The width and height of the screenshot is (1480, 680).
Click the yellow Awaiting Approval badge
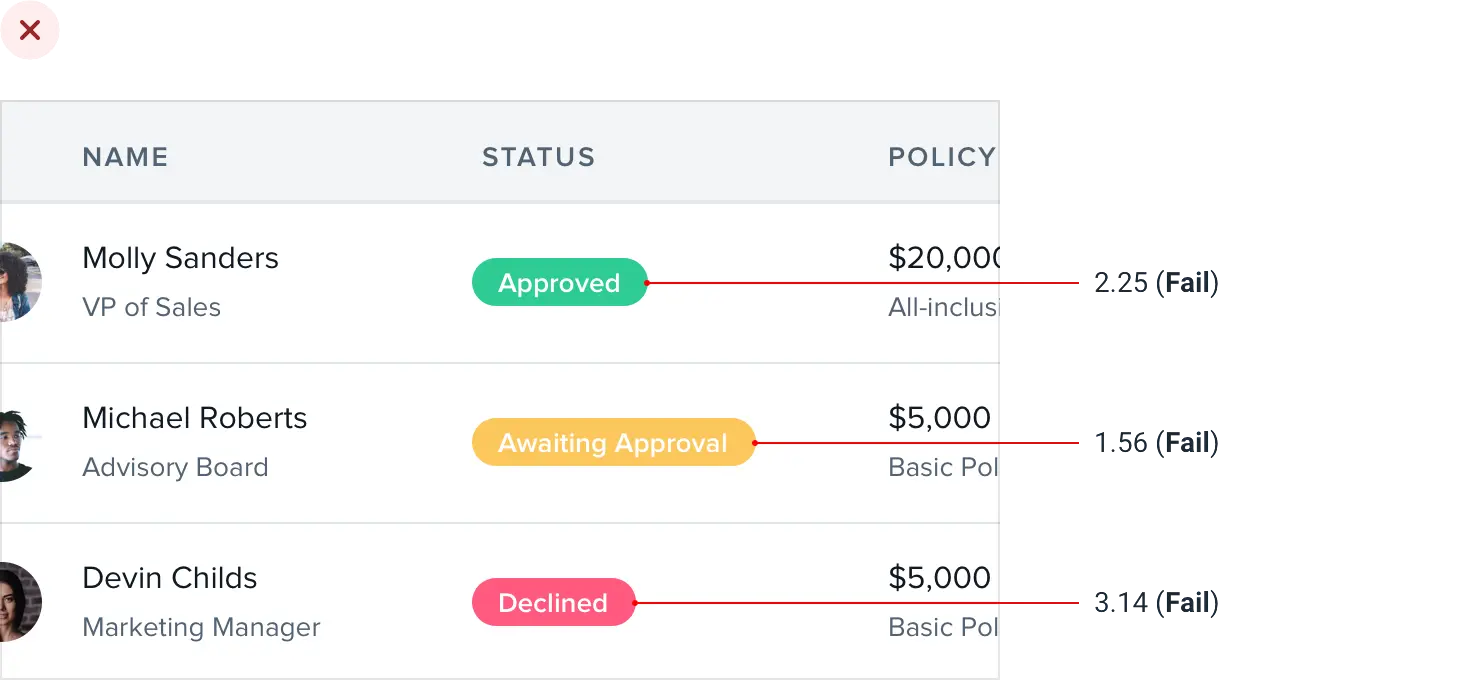613,443
